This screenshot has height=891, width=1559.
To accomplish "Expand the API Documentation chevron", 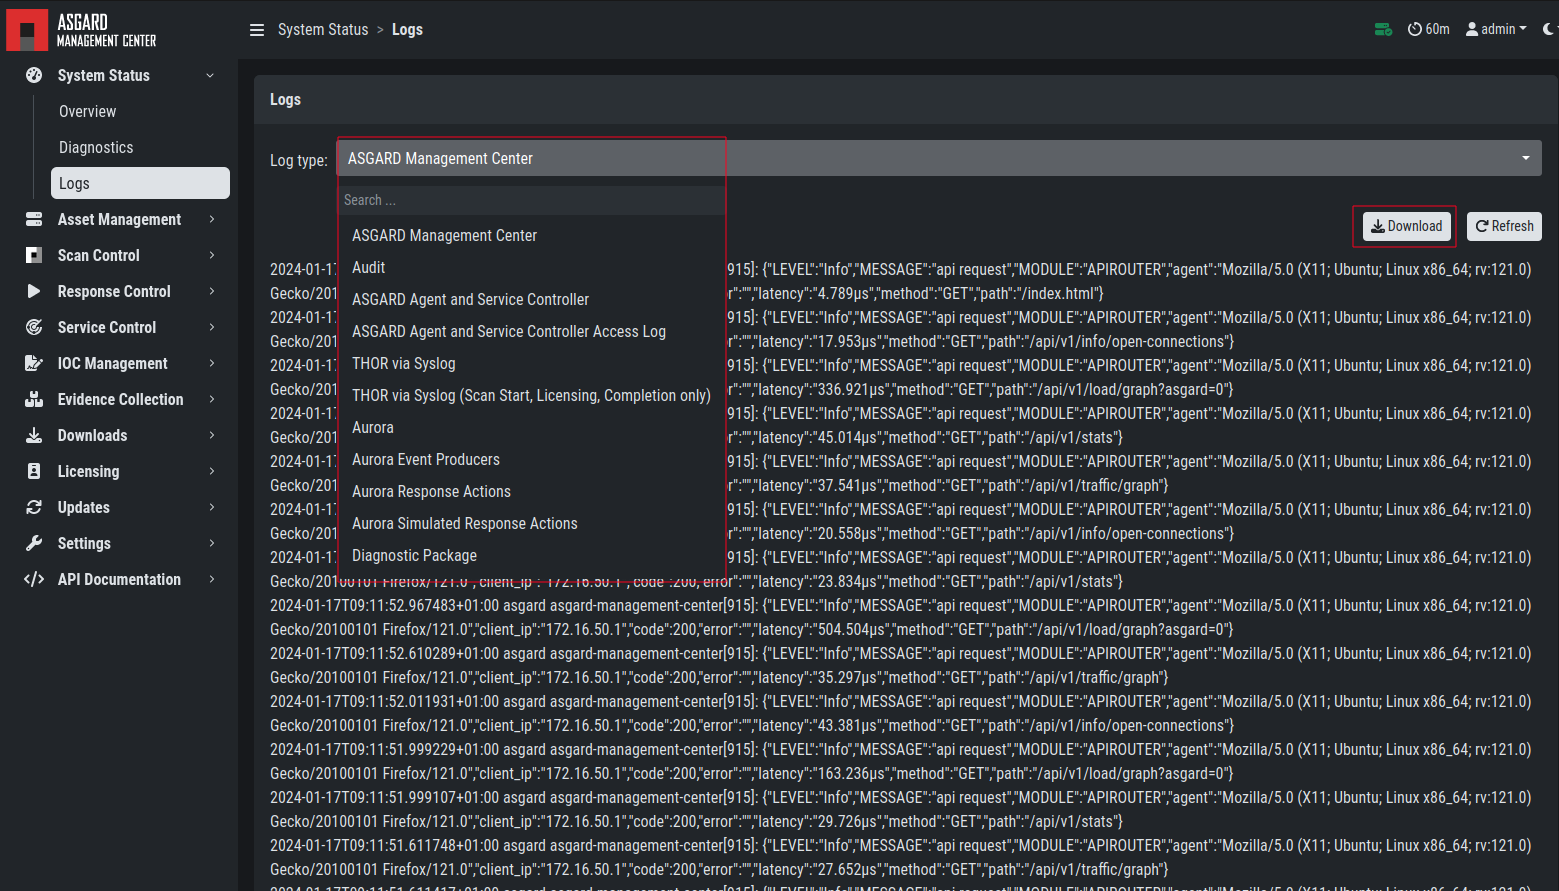I will click(212, 579).
